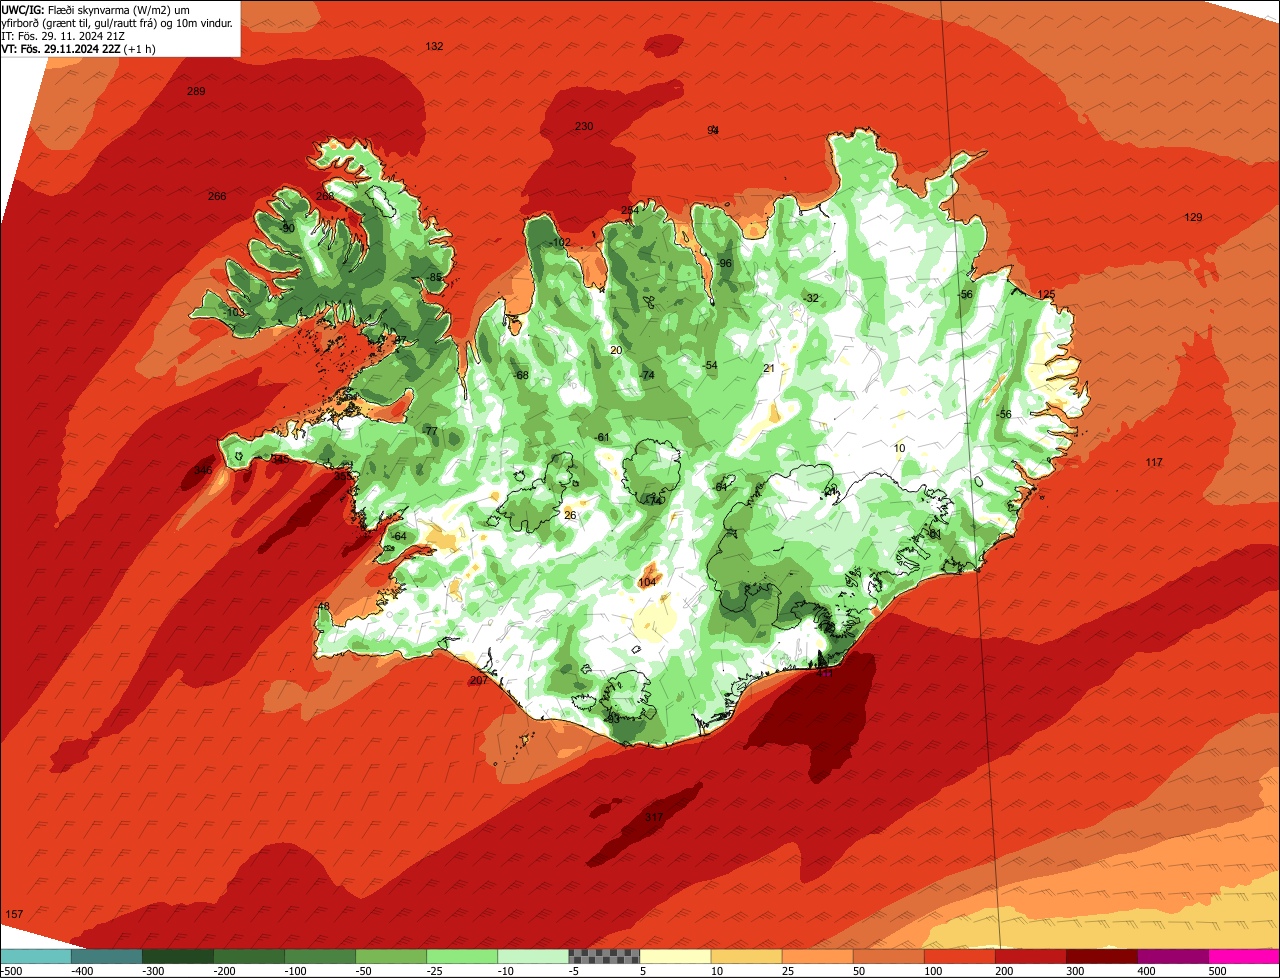Image resolution: width=1280 pixels, height=978 pixels.
Task: Click the value 317 in the southern dark streak
Action: (654, 818)
